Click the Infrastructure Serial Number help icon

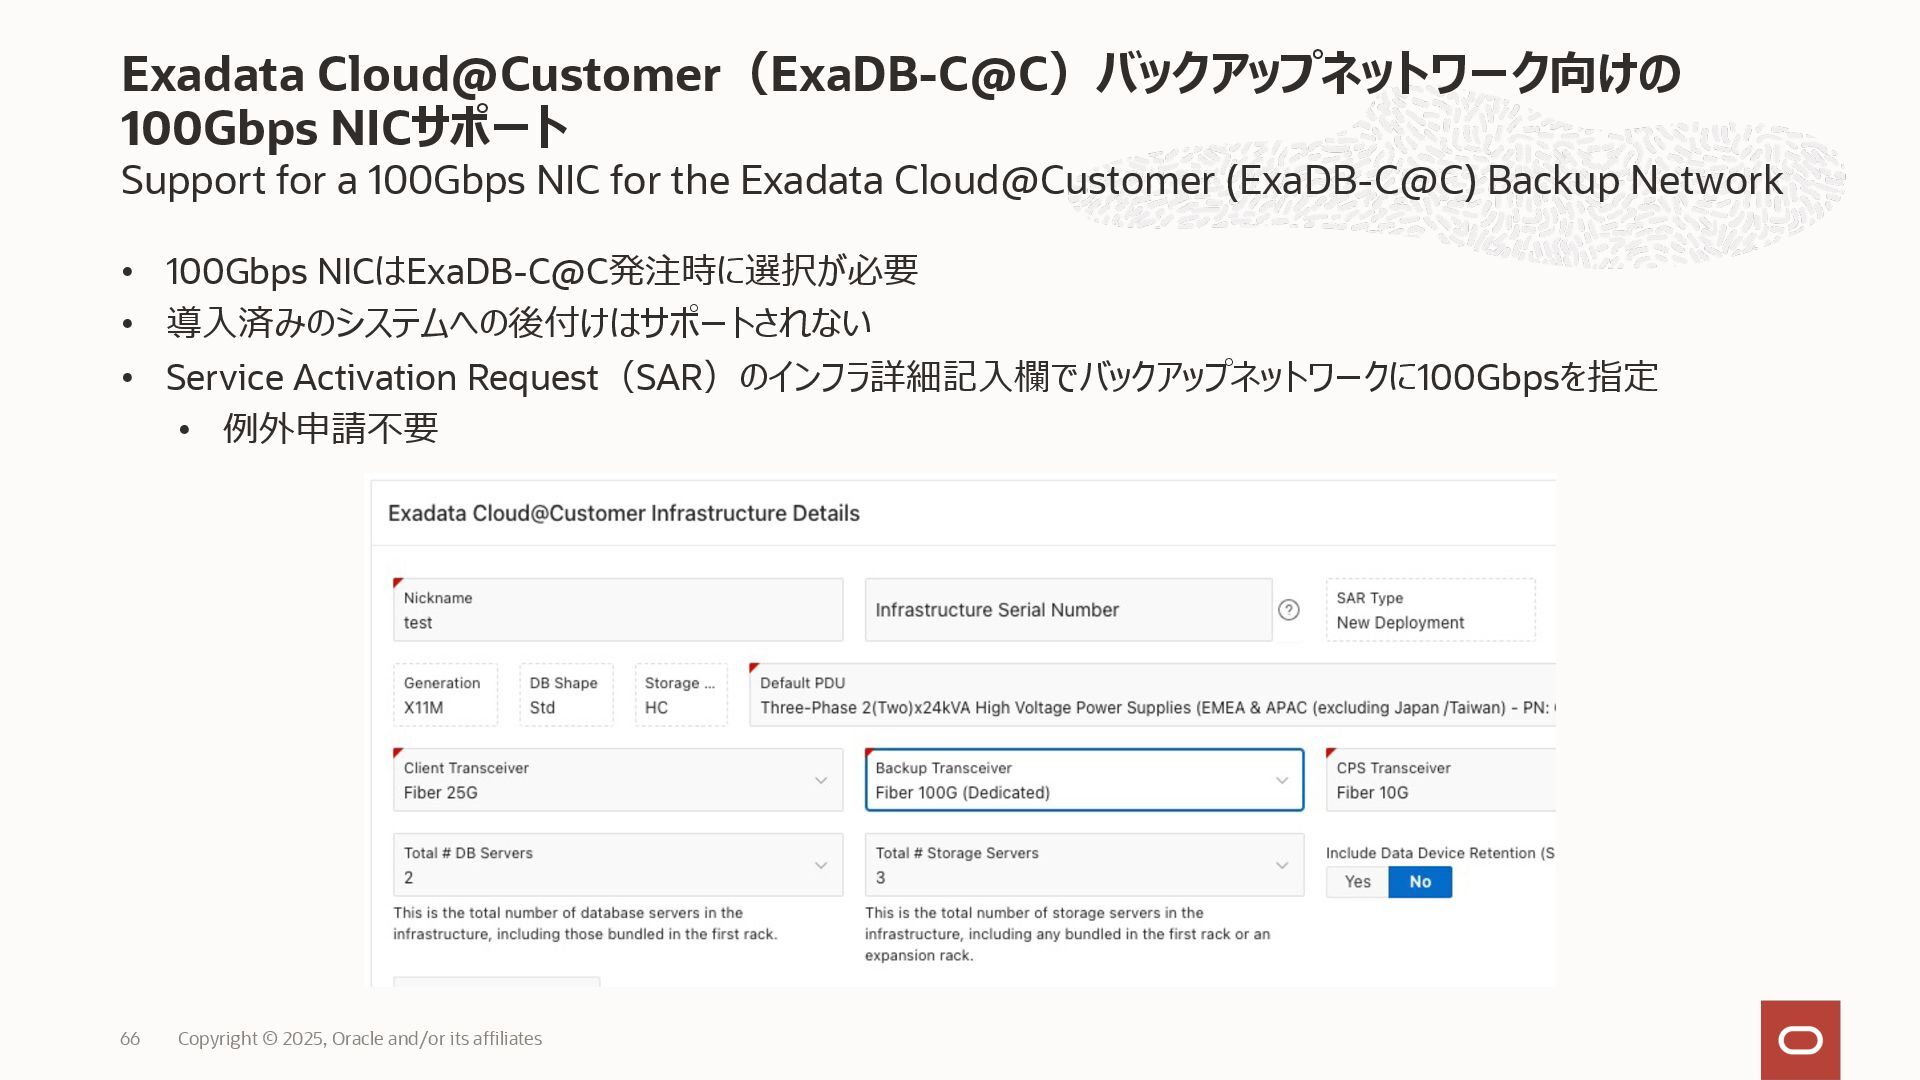1289,610
